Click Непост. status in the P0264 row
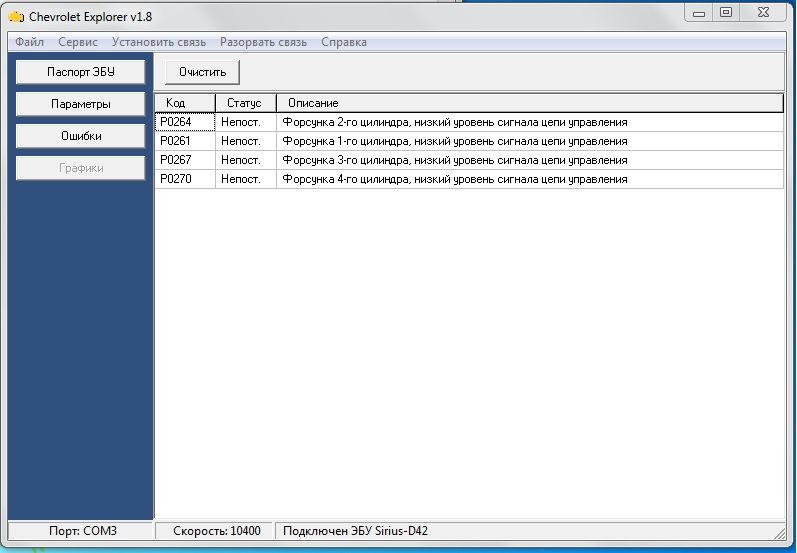797x553 pixels. tap(246, 122)
